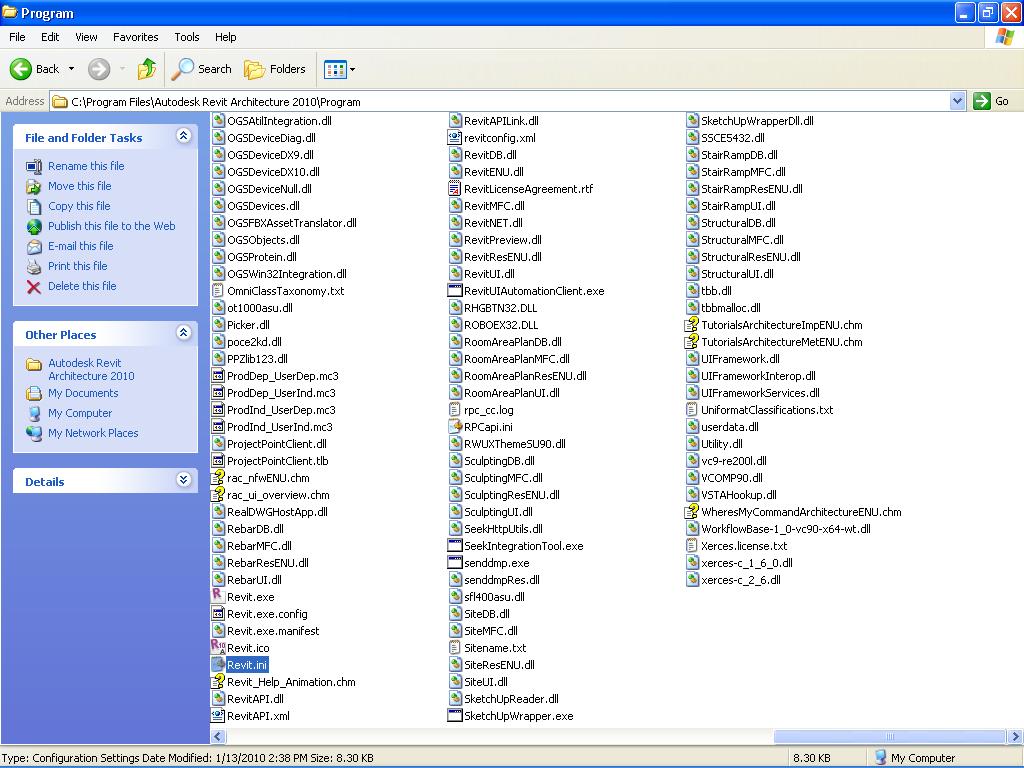Click Rename this file link

[86, 166]
